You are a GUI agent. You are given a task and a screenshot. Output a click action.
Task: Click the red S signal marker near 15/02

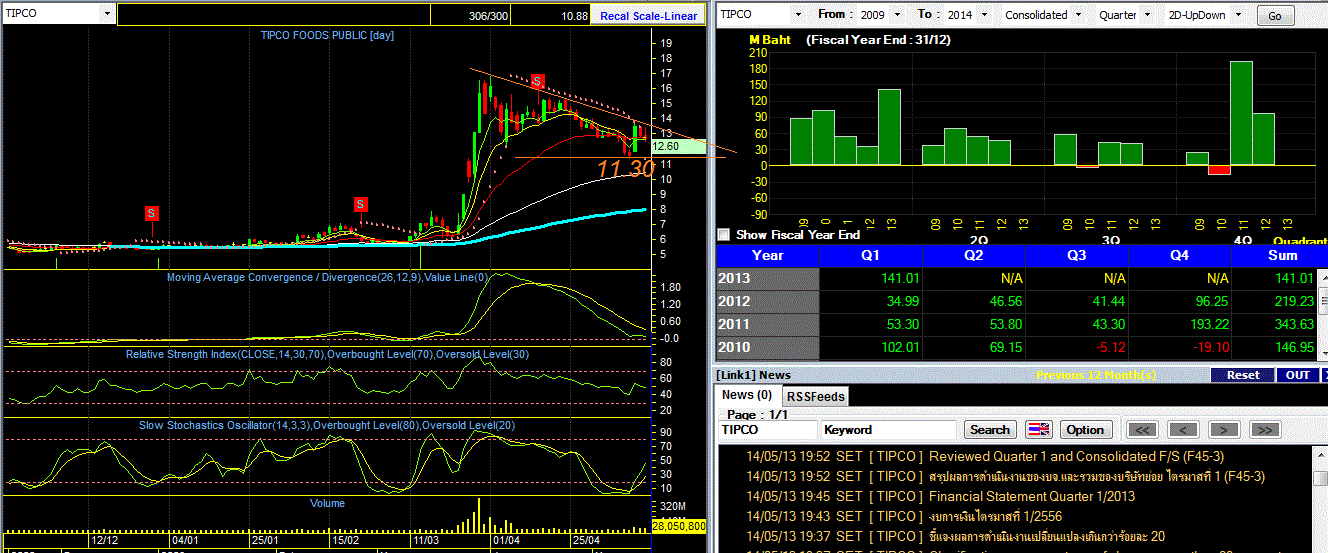pyautogui.click(x=360, y=204)
